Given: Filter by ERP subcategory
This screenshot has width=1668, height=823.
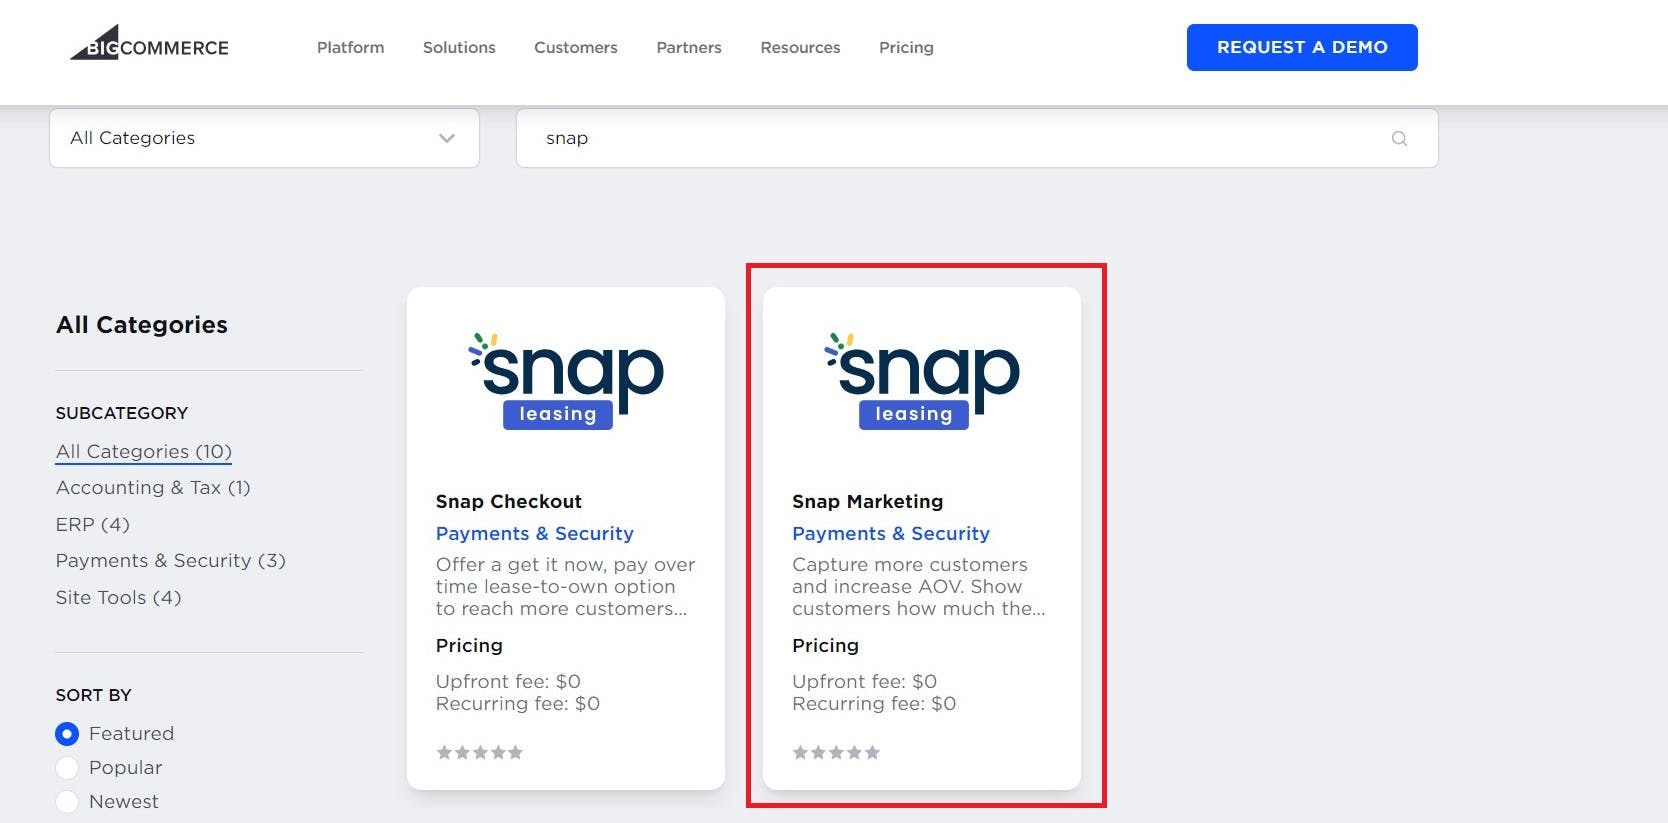Looking at the screenshot, I should [93, 524].
